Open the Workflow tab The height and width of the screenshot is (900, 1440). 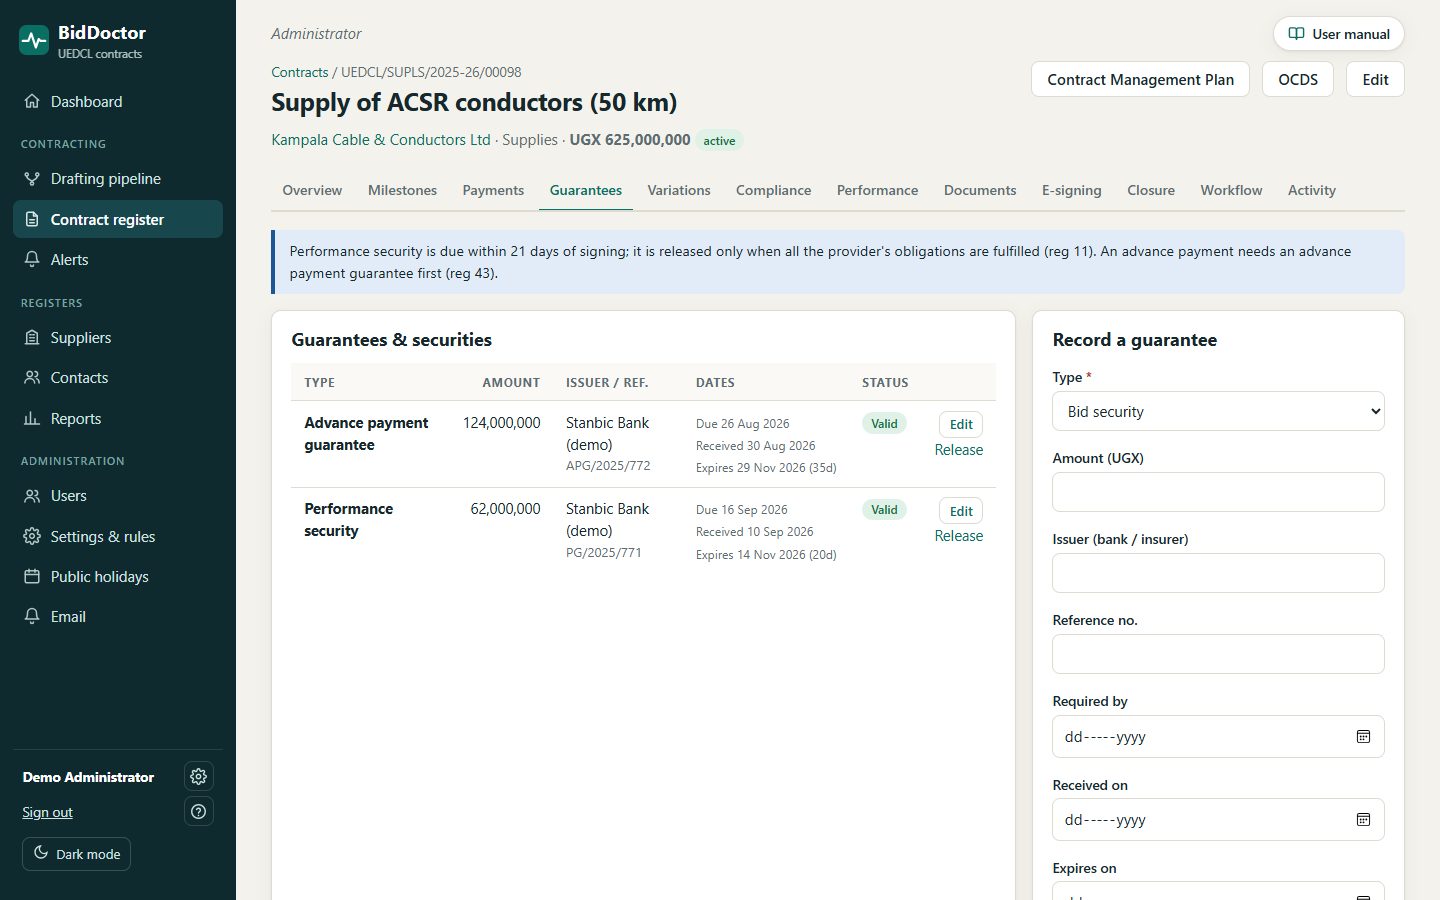(x=1231, y=190)
